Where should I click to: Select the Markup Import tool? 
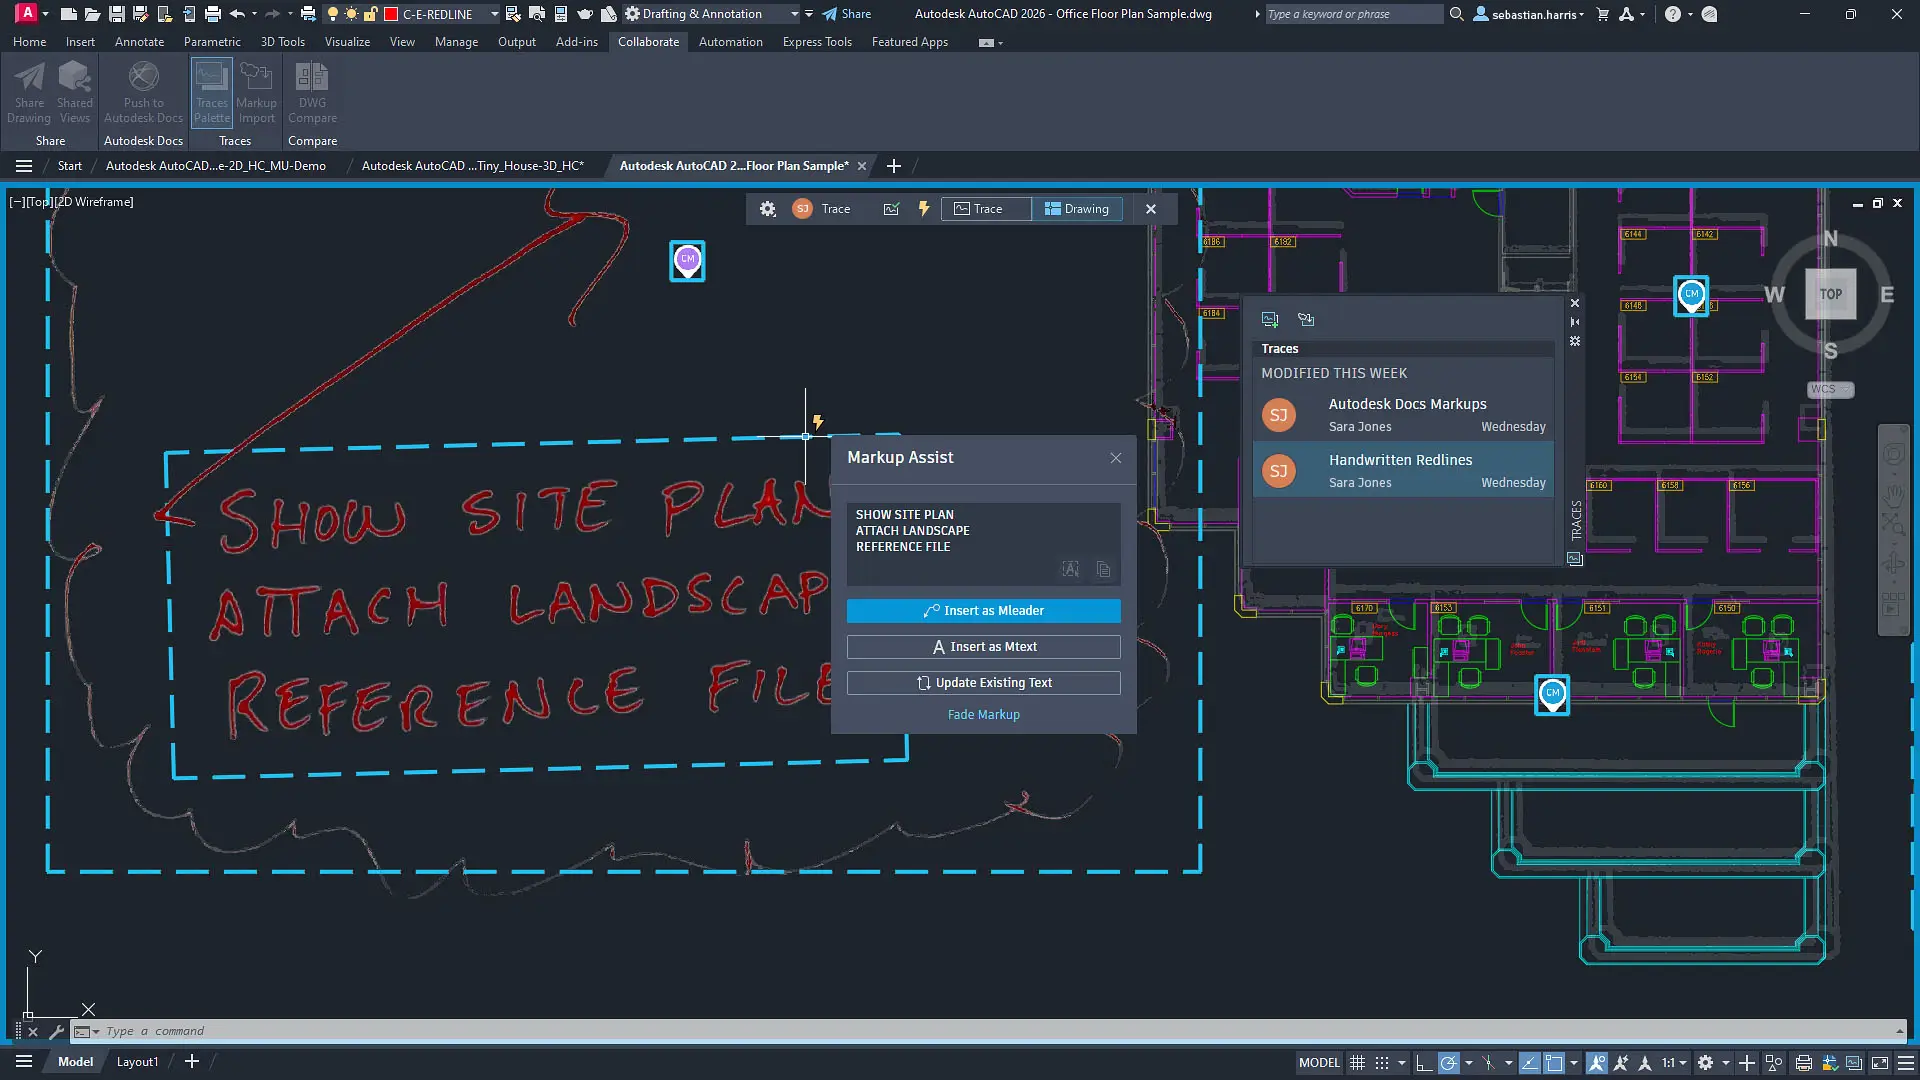pos(256,92)
